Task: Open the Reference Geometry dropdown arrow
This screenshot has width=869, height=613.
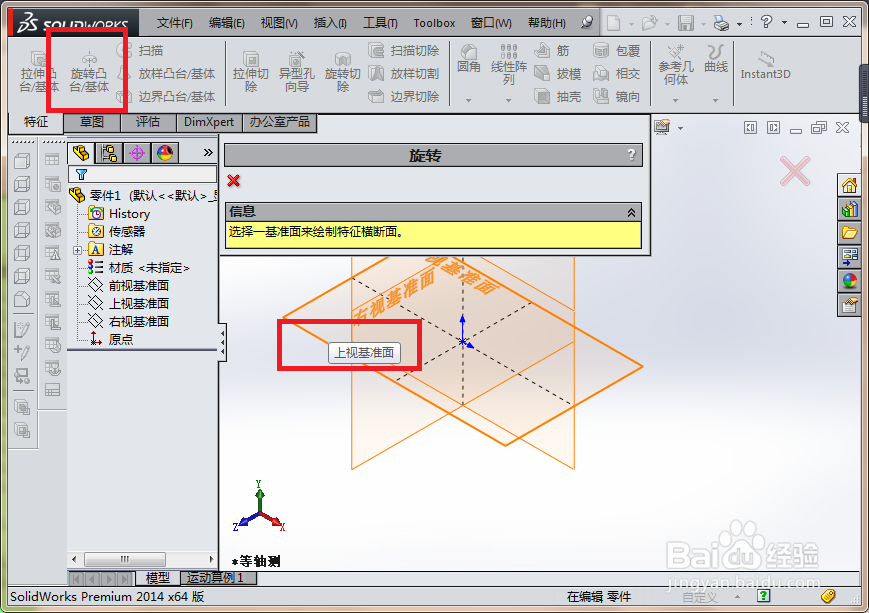Action: point(676,100)
